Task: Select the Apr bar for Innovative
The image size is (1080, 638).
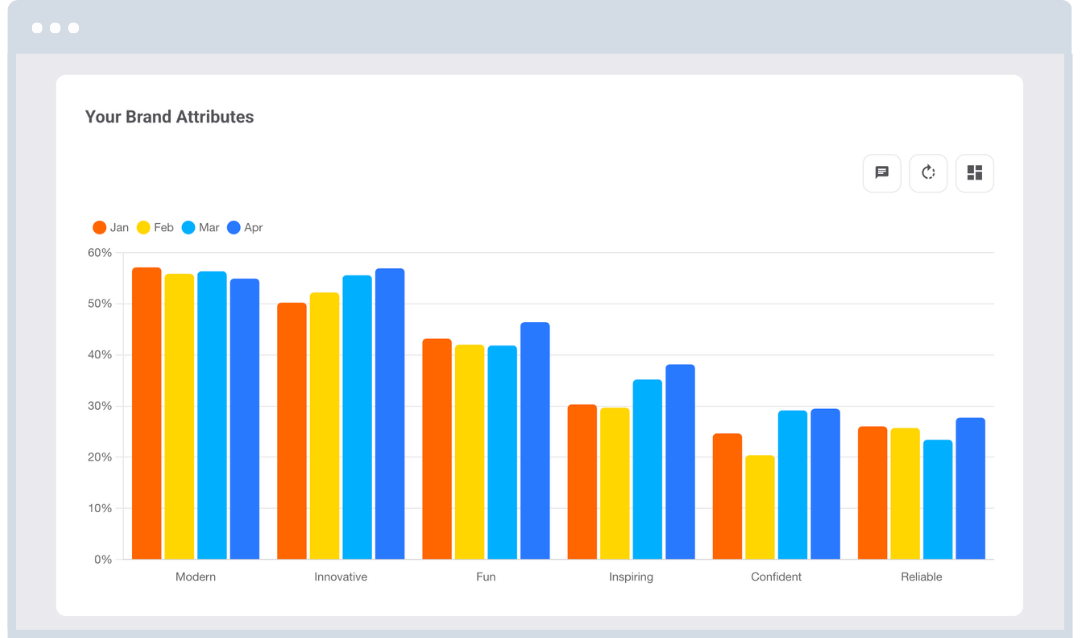Action: [390, 414]
